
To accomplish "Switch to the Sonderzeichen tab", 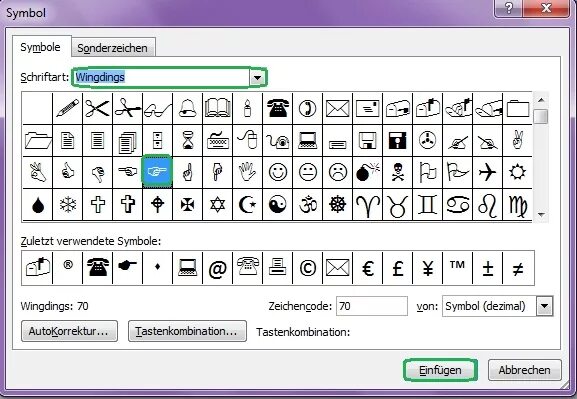I will (x=113, y=48).
